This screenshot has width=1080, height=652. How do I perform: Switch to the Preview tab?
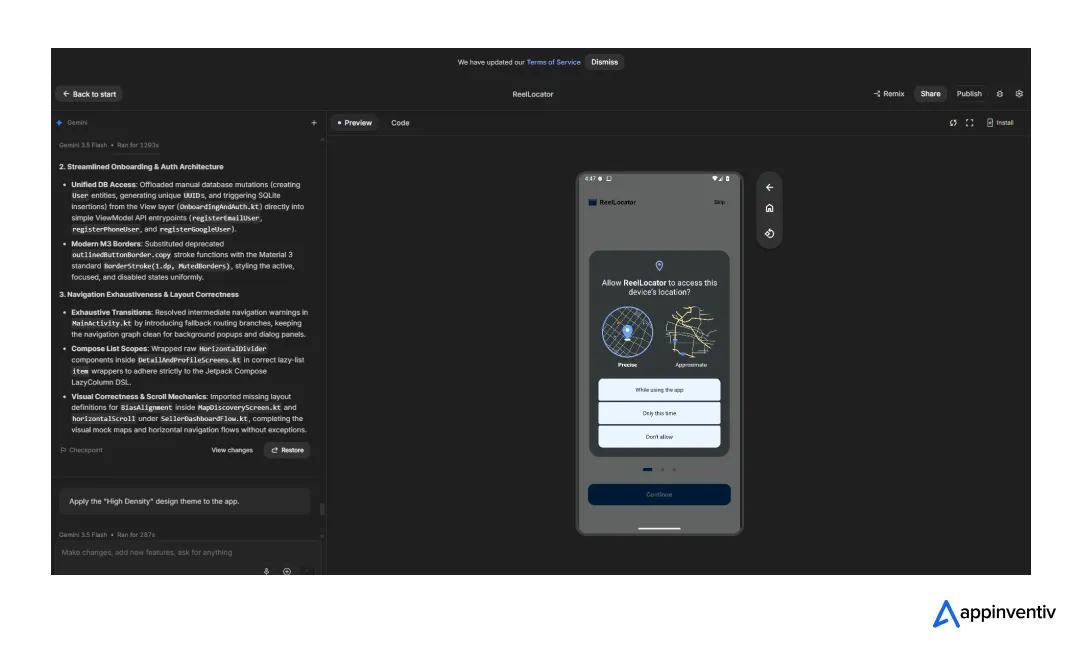coord(355,123)
